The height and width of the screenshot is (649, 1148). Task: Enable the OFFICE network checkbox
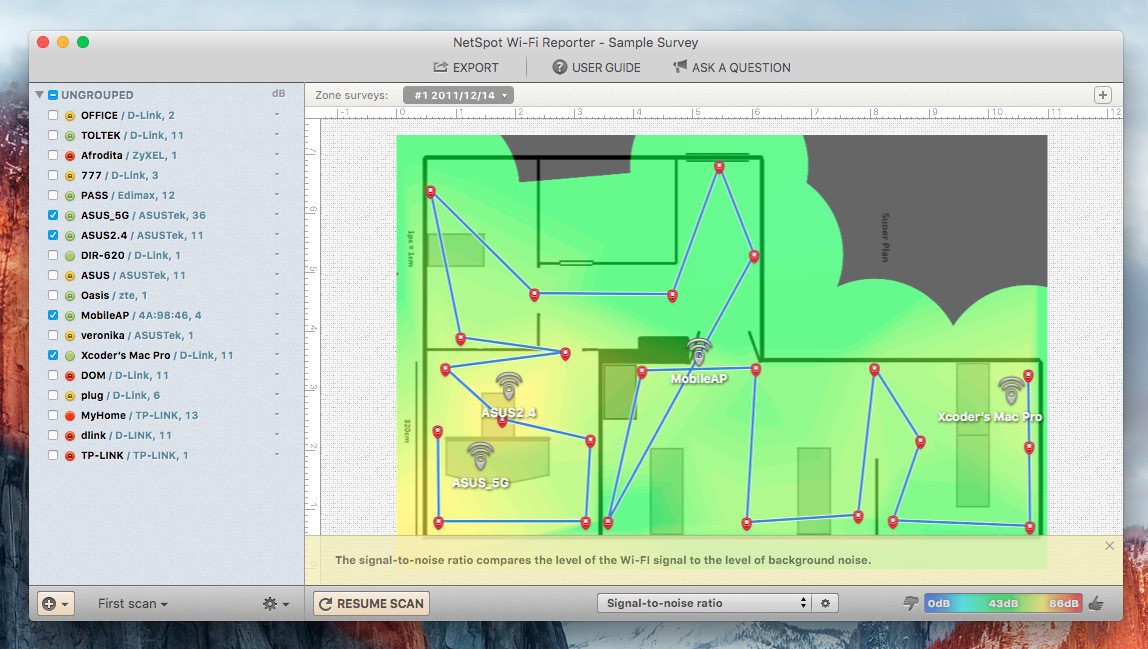(53, 115)
